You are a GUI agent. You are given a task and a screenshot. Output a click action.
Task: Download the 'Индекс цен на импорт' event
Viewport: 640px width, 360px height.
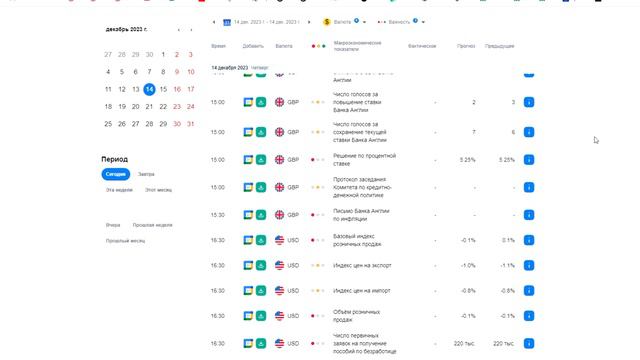coord(261,291)
